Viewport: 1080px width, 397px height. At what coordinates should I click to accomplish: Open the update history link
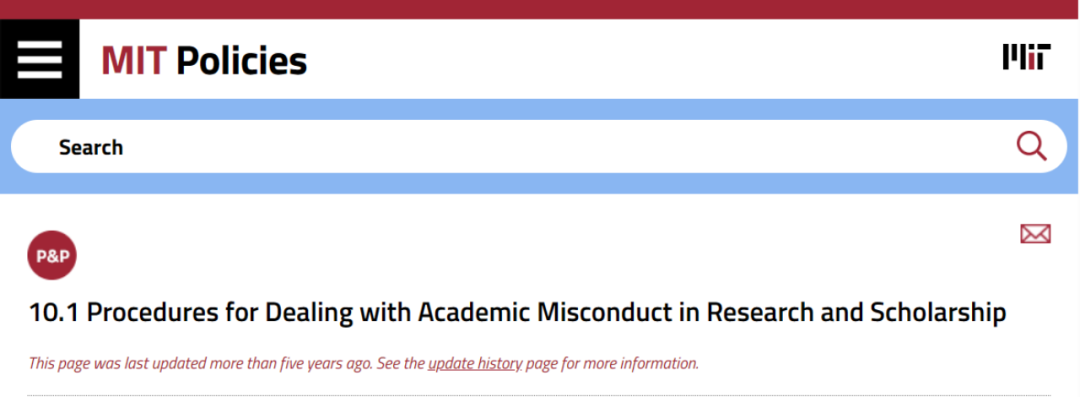(x=475, y=363)
